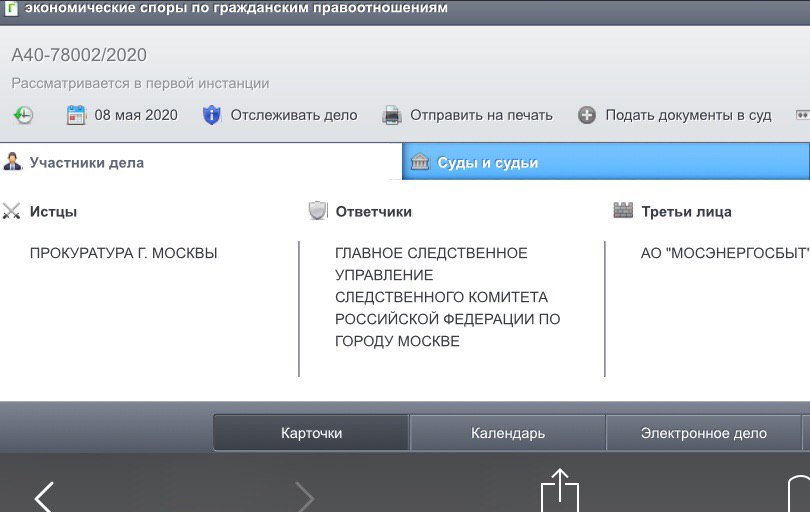Tap the browser back arrow
The image size is (810, 512).
tap(44, 496)
